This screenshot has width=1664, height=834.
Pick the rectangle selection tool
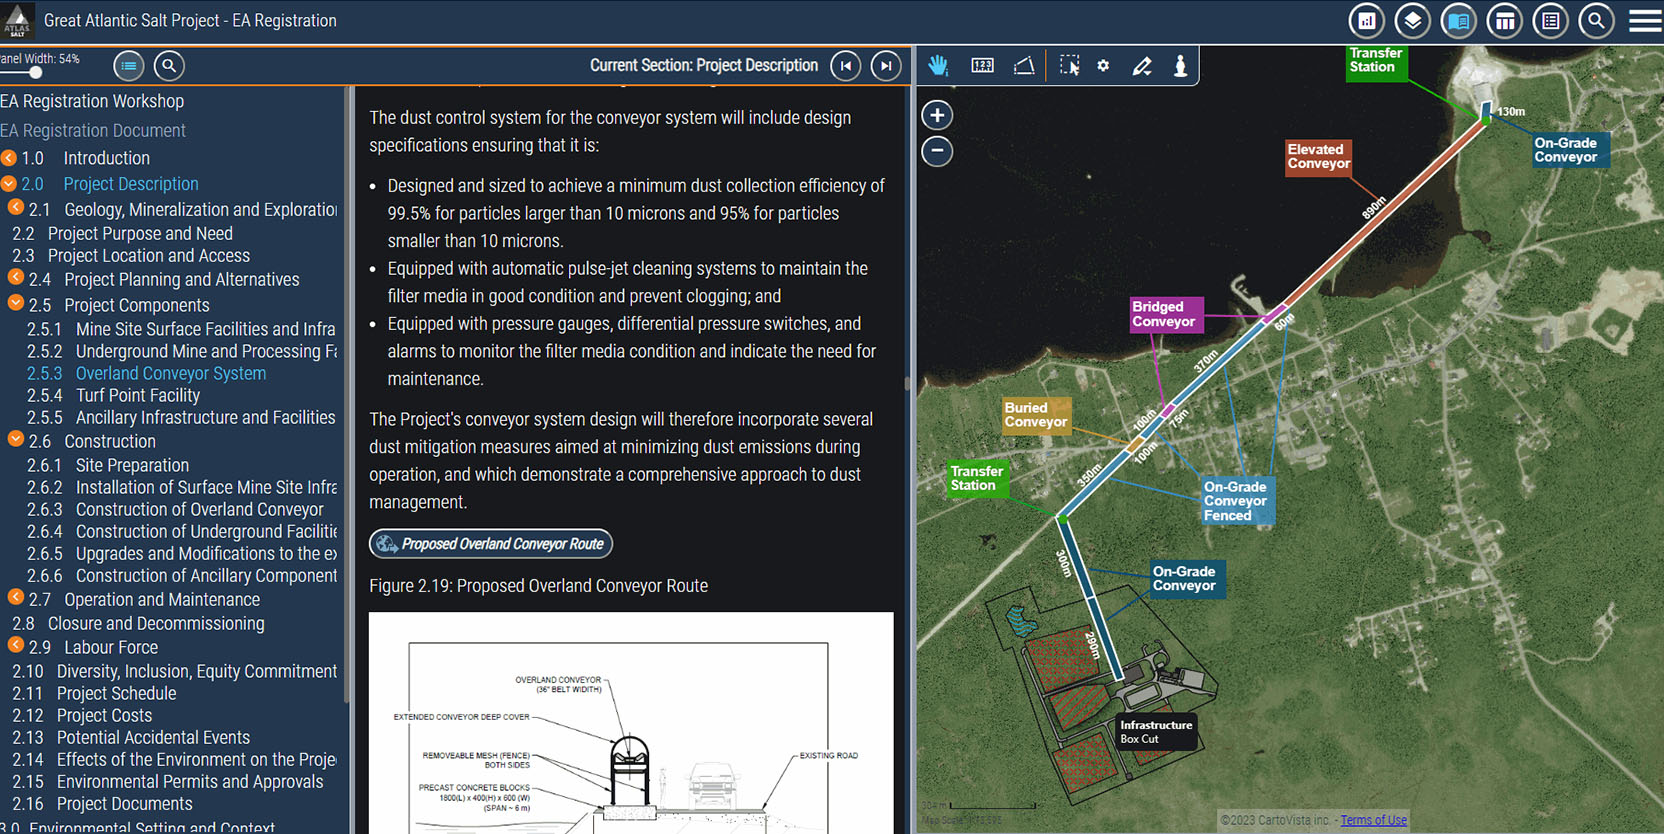pos(1069,66)
